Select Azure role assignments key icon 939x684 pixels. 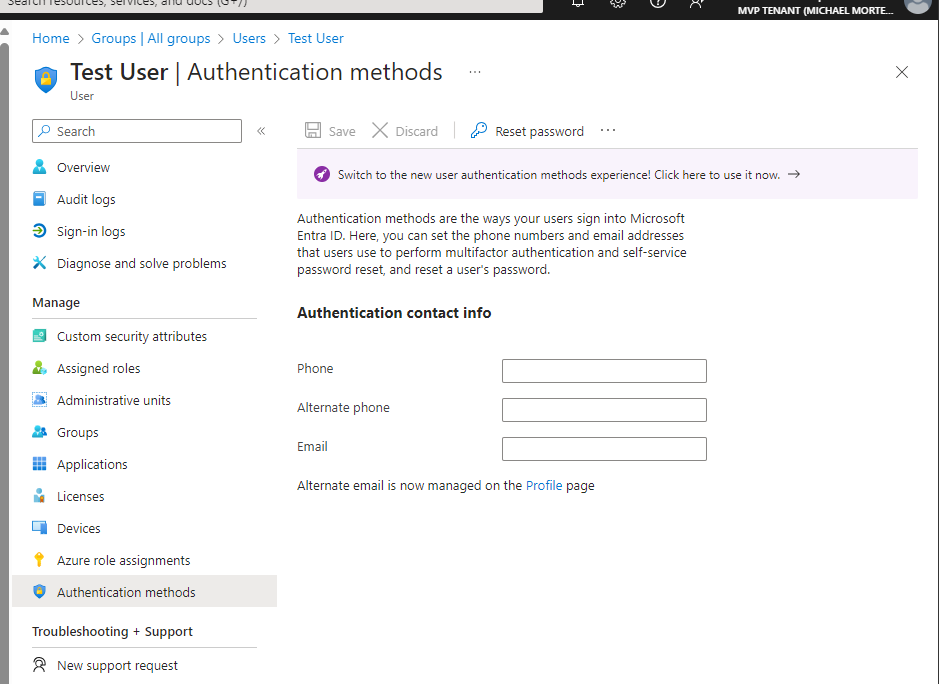point(40,560)
